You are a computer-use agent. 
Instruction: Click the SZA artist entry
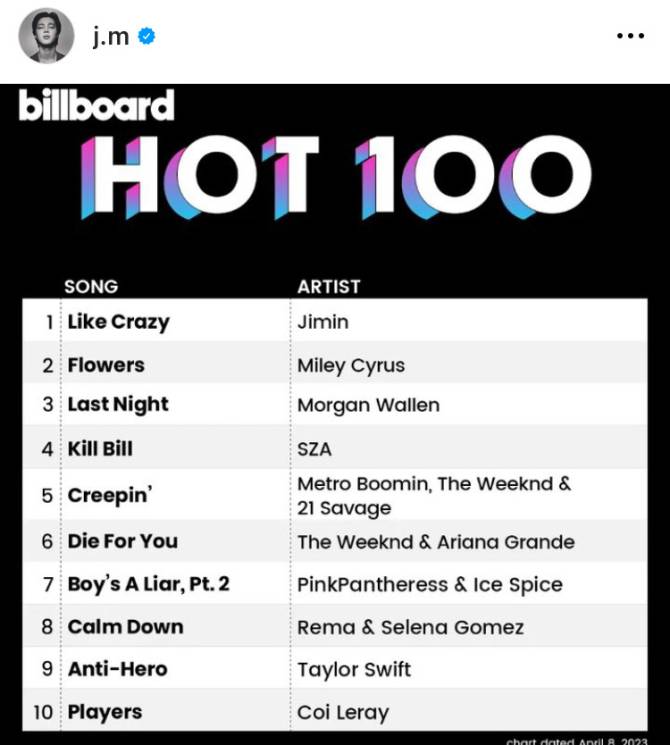314,449
